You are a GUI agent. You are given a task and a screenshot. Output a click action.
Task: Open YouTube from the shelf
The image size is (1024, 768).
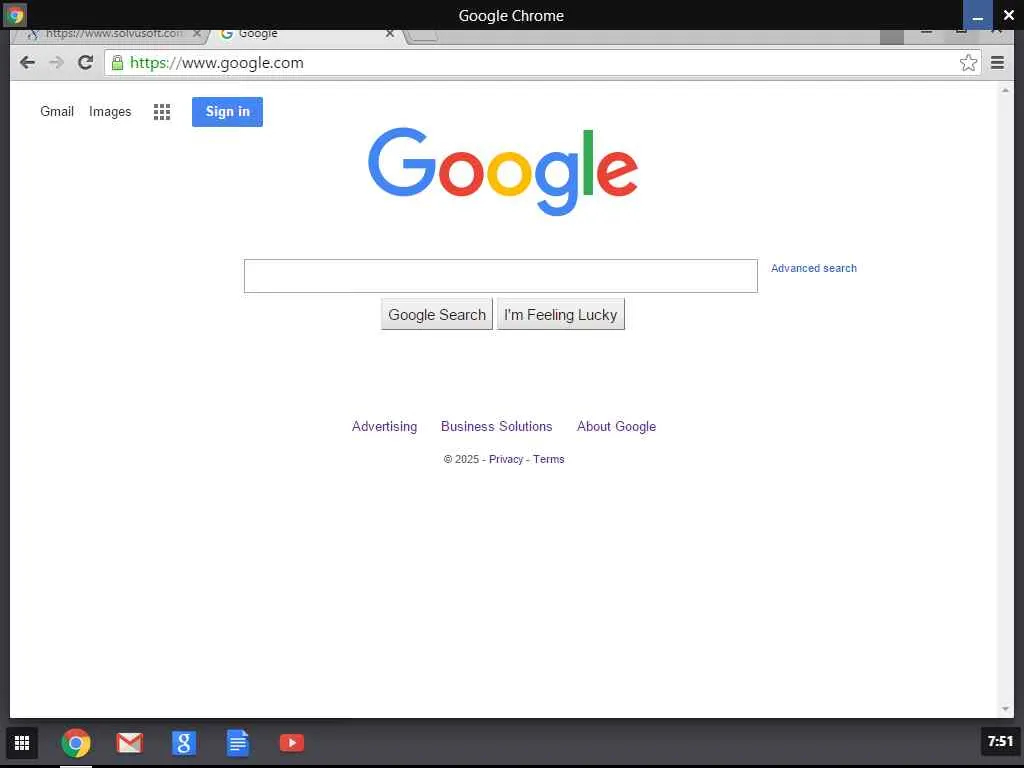[x=292, y=743]
